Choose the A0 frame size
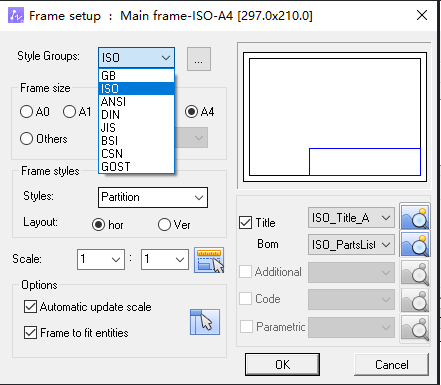The width and height of the screenshot is (441, 385). point(26,112)
